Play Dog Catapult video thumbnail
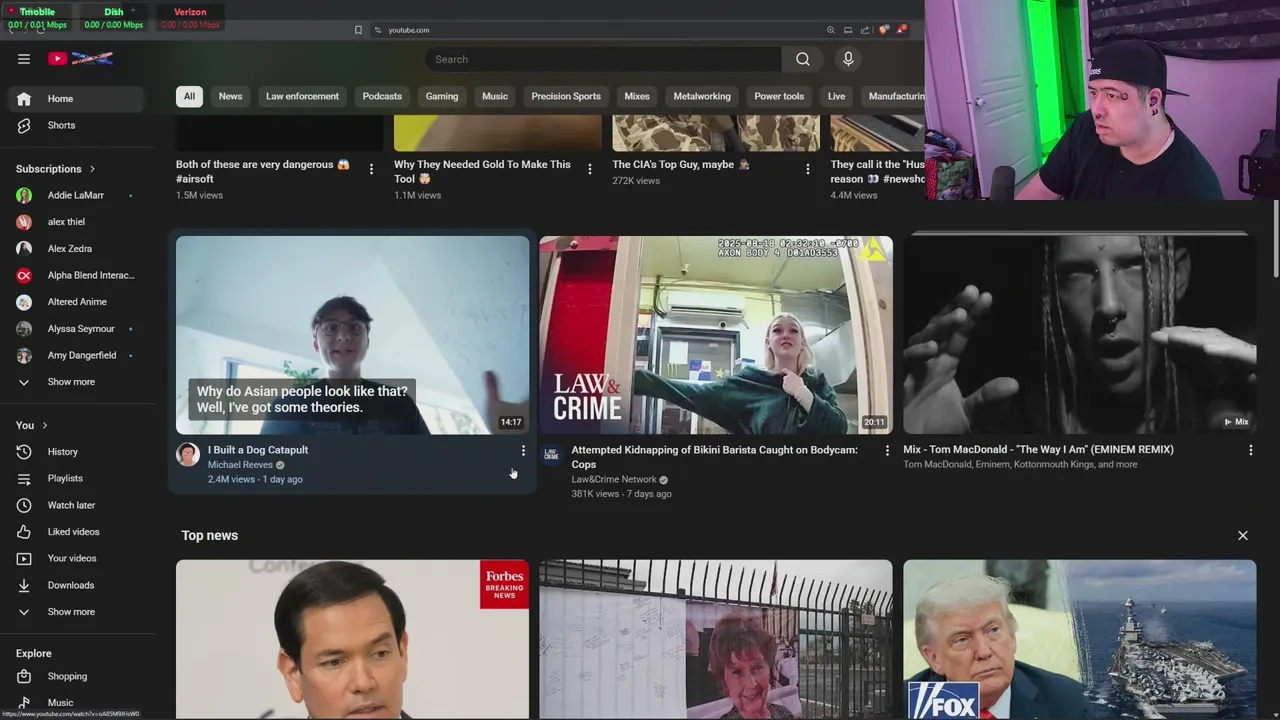 tap(352, 335)
